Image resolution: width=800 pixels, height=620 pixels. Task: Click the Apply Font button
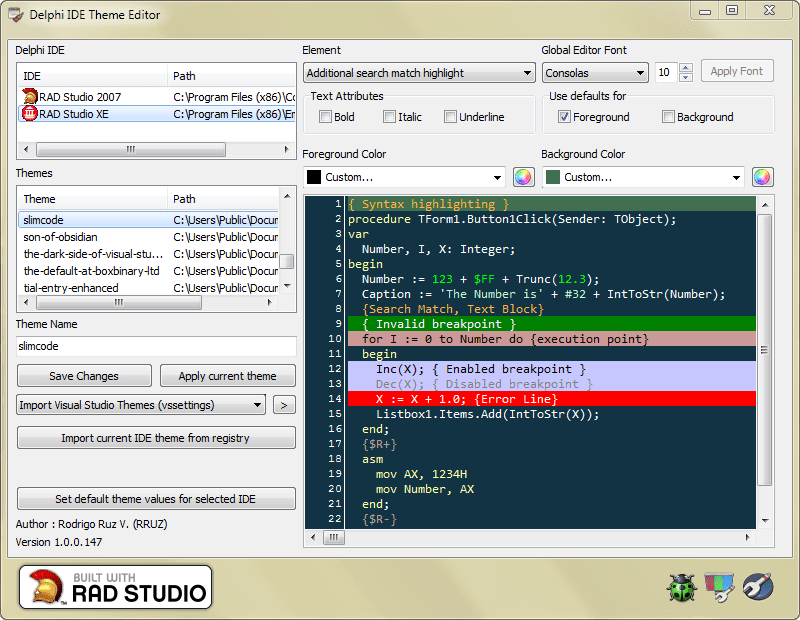coord(737,71)
